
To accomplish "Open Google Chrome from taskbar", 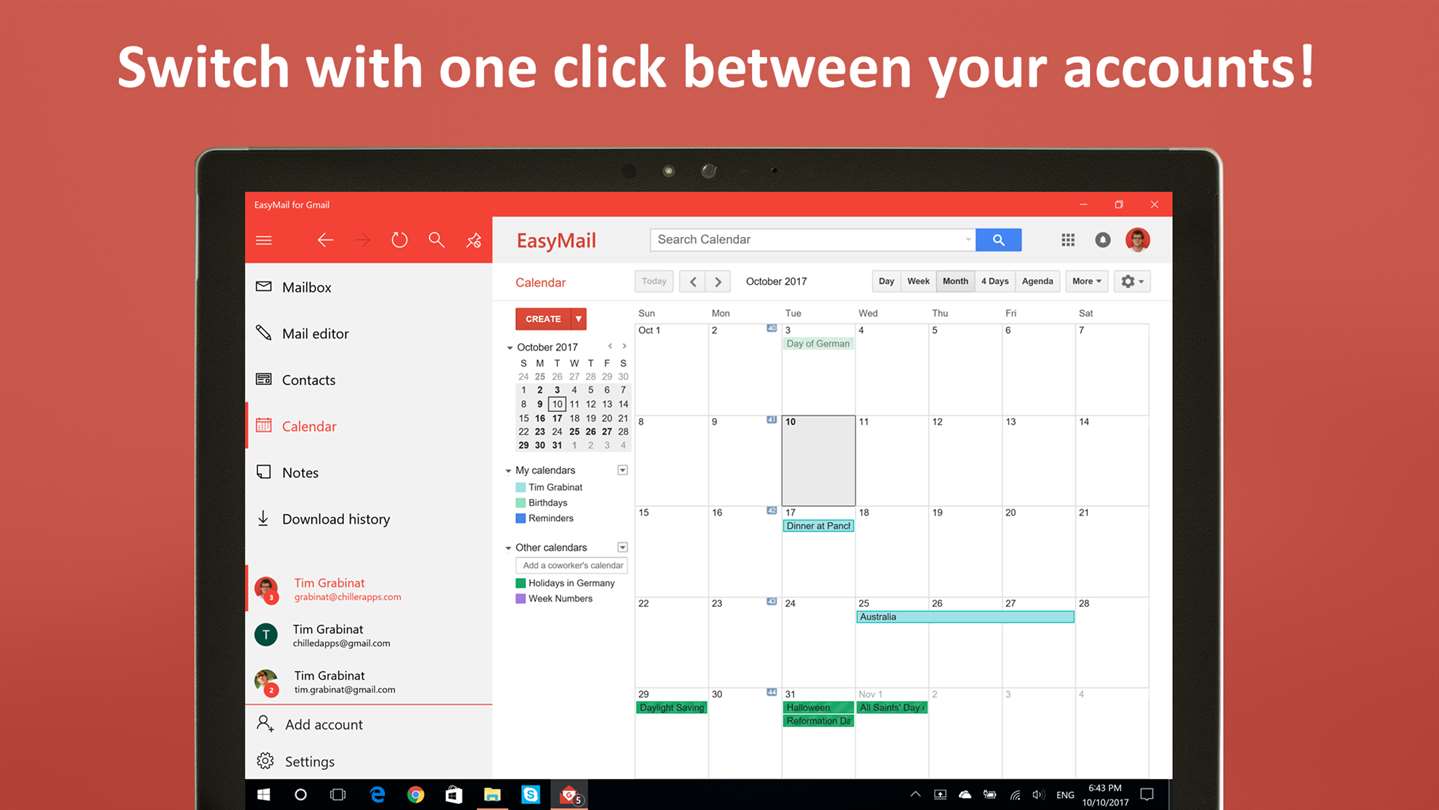I will click(x=415, y=795).
